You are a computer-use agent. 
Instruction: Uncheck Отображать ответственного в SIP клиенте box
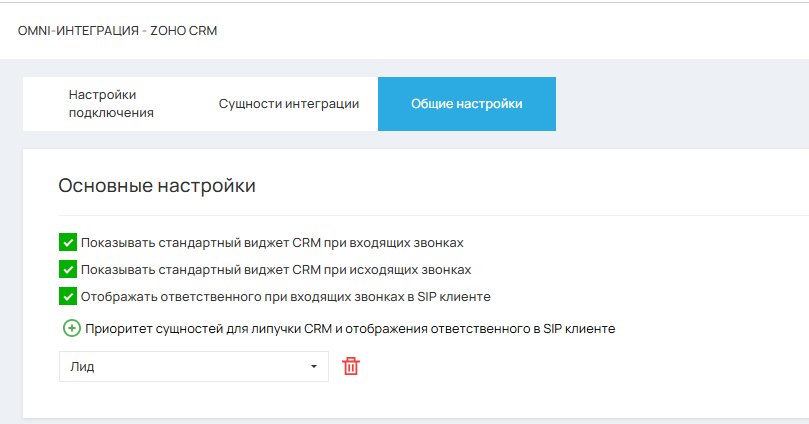[68, 296]
